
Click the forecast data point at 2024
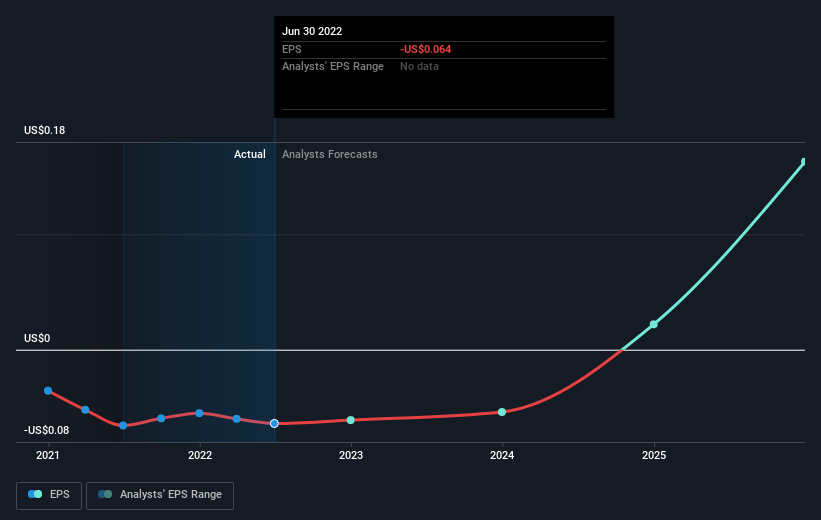click(x=502, y=412)
